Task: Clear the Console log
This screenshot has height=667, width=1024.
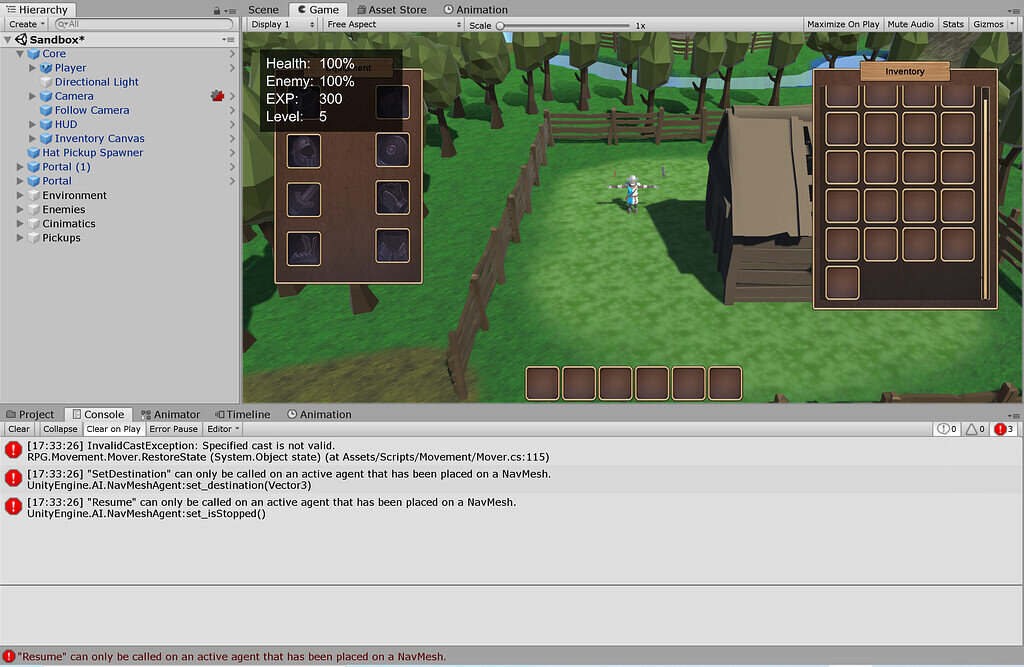Action: click(18, 428)
